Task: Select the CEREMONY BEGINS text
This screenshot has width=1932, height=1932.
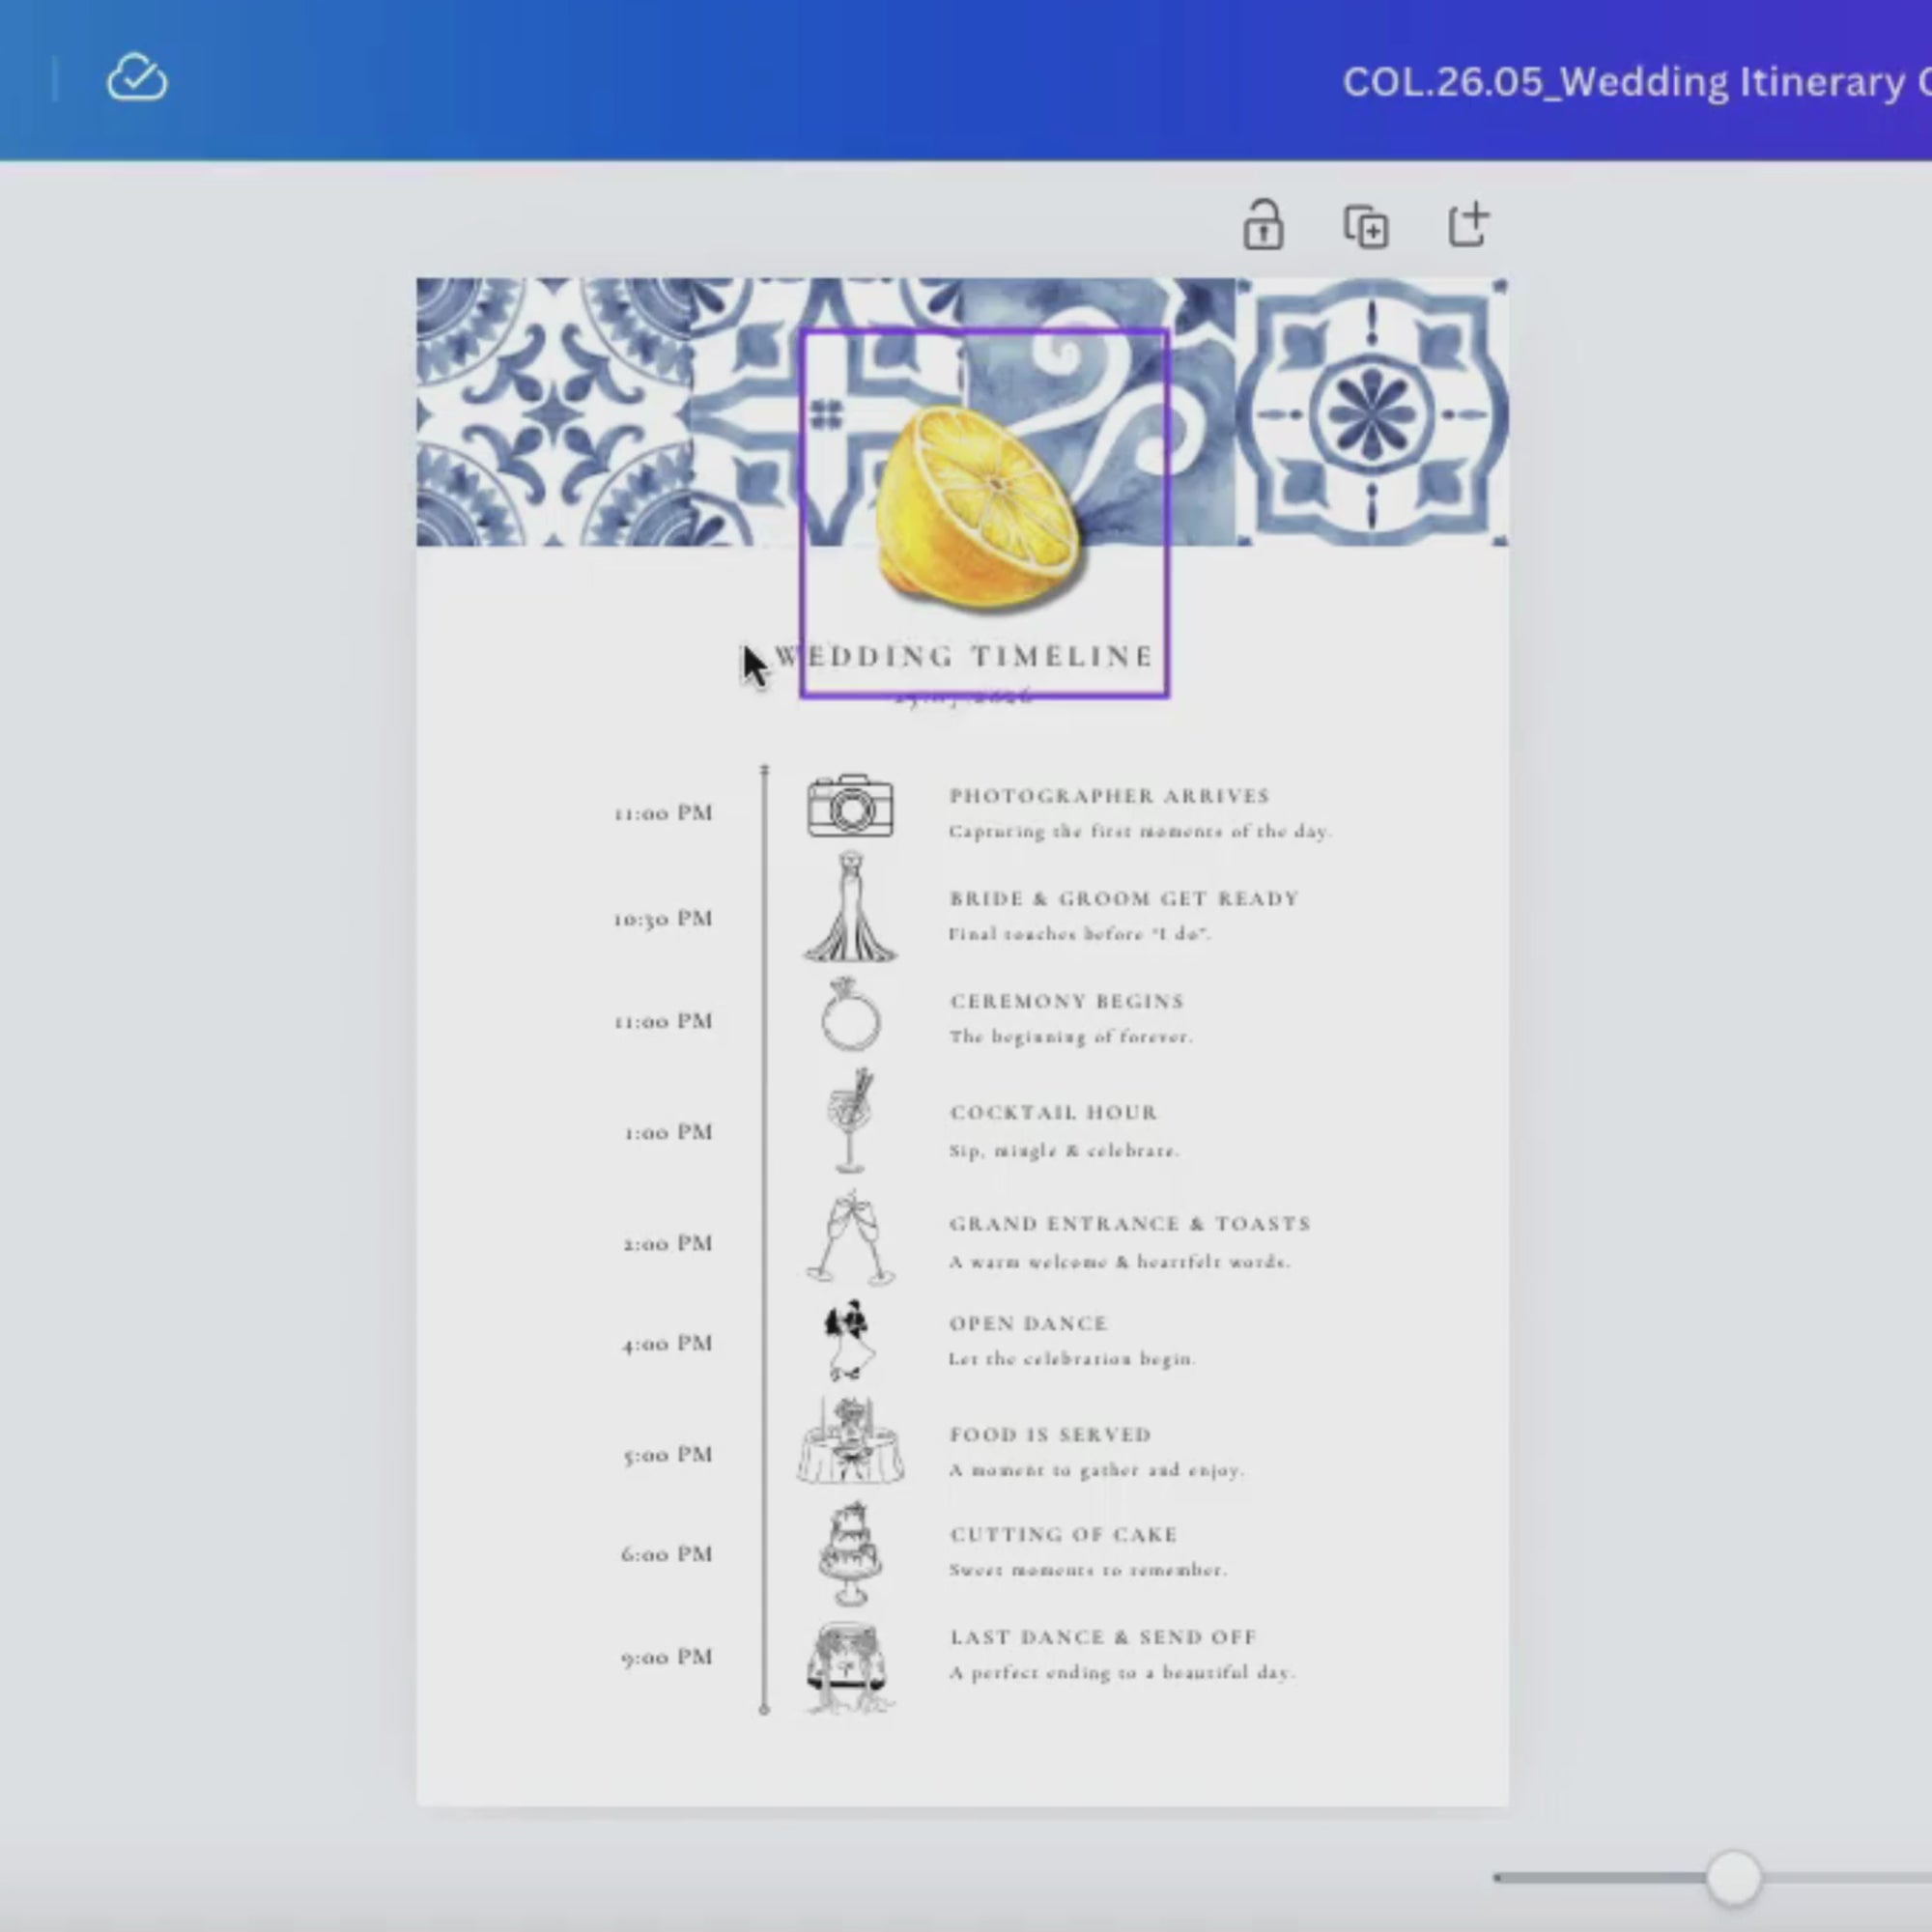Action: point(1066,1001)
